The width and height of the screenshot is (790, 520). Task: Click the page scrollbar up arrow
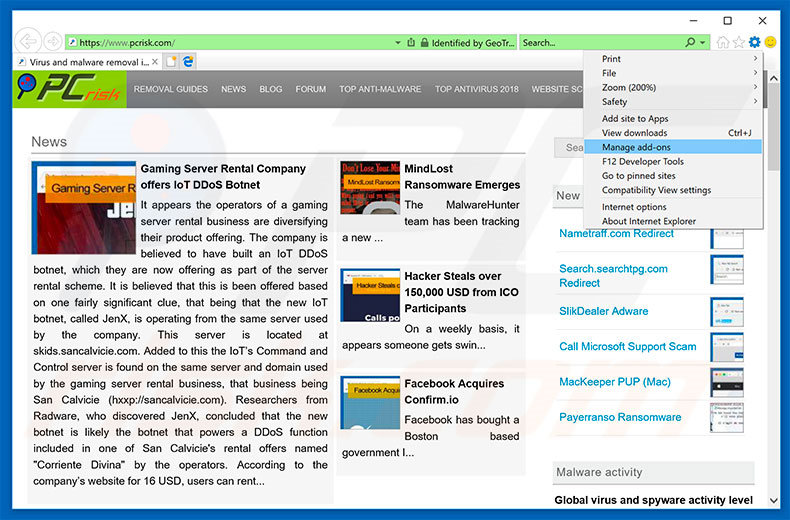774,78
